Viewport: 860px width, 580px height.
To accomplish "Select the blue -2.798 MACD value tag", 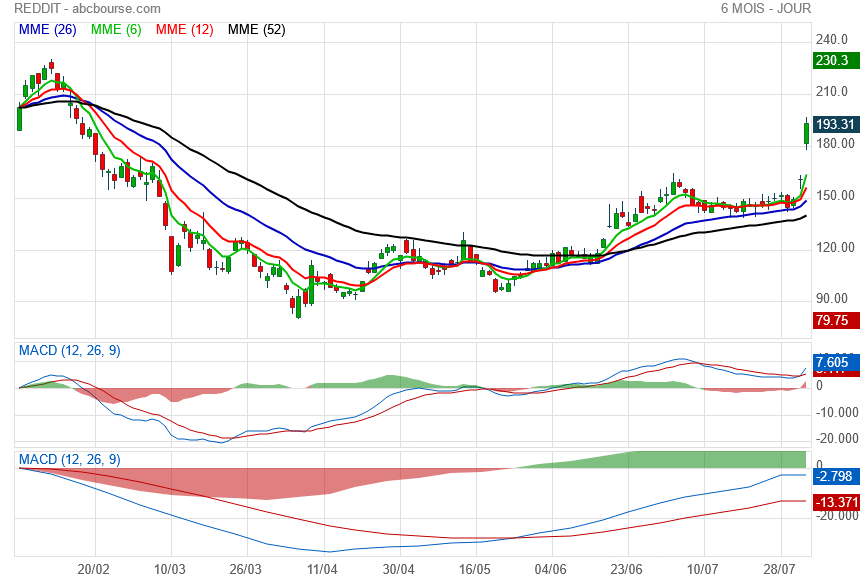I will point(836,476).
